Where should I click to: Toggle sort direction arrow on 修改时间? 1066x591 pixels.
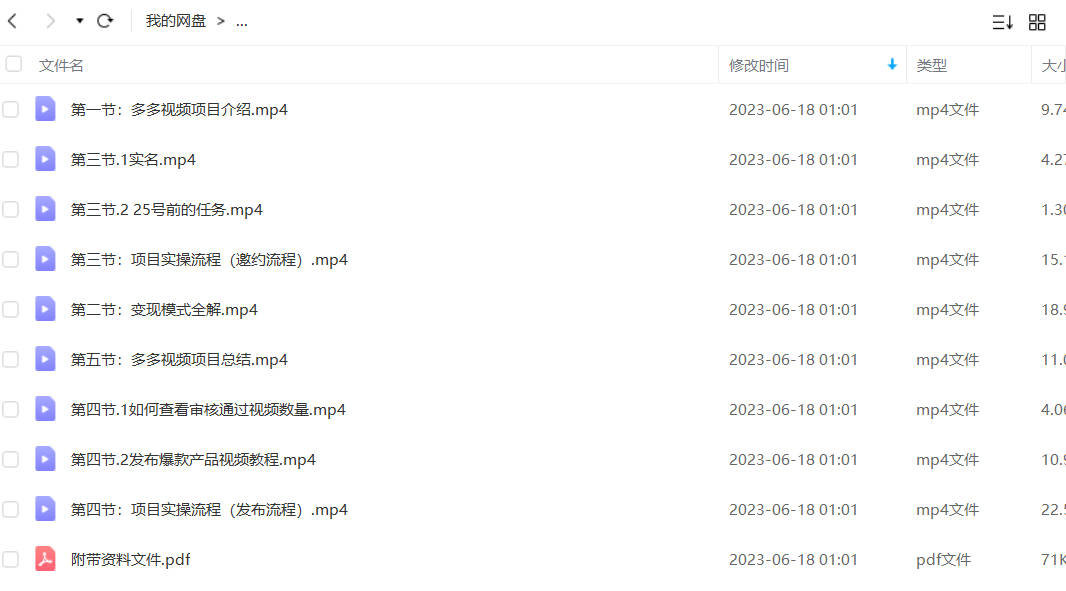(x=892, y=65)
